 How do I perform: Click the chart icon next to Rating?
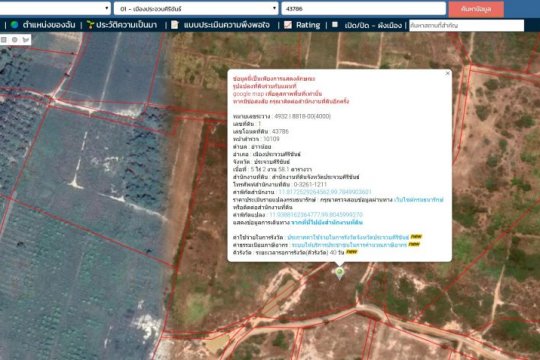coord(288,25)
